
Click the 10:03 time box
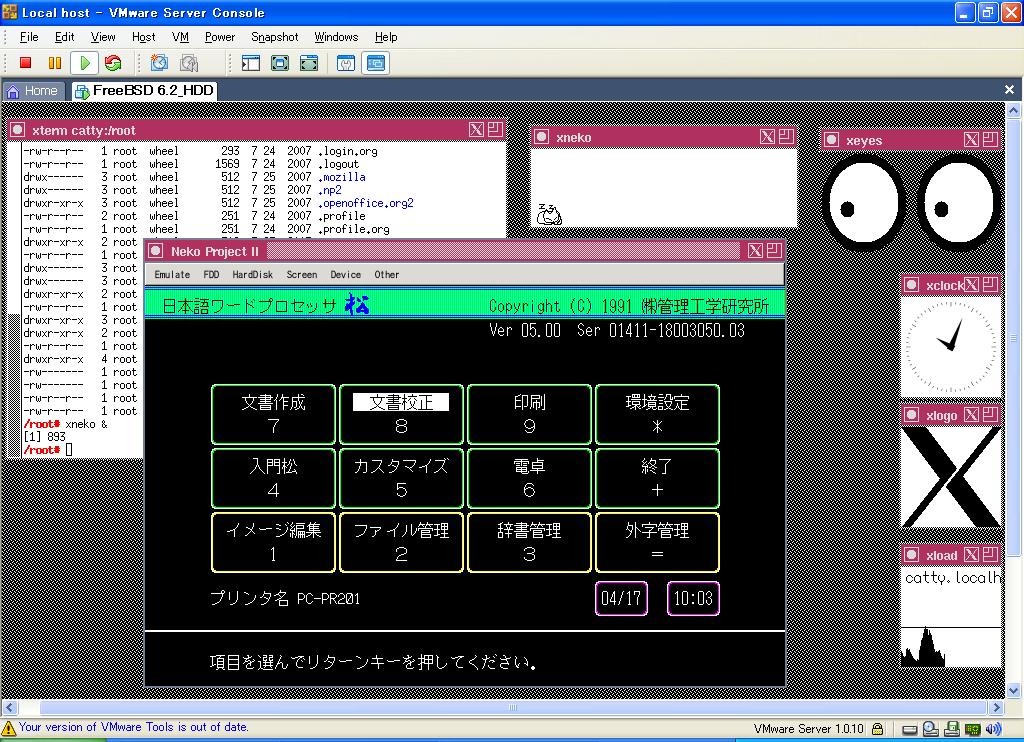[x=693, y=598]
